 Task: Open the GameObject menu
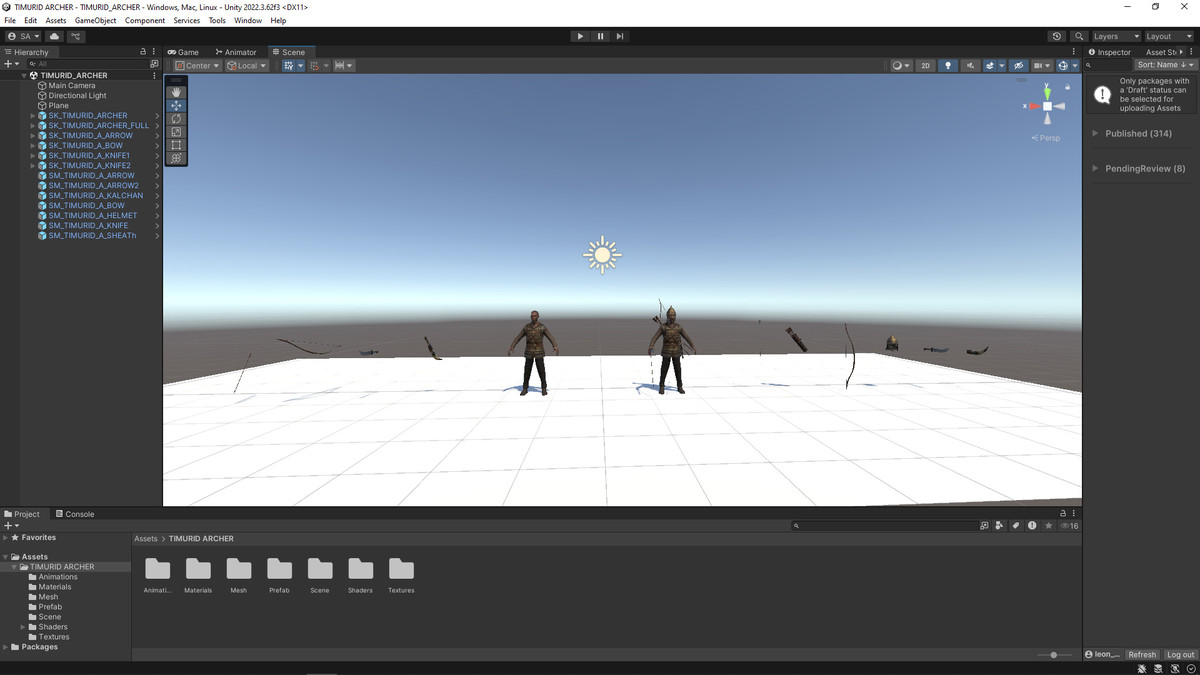95,20
